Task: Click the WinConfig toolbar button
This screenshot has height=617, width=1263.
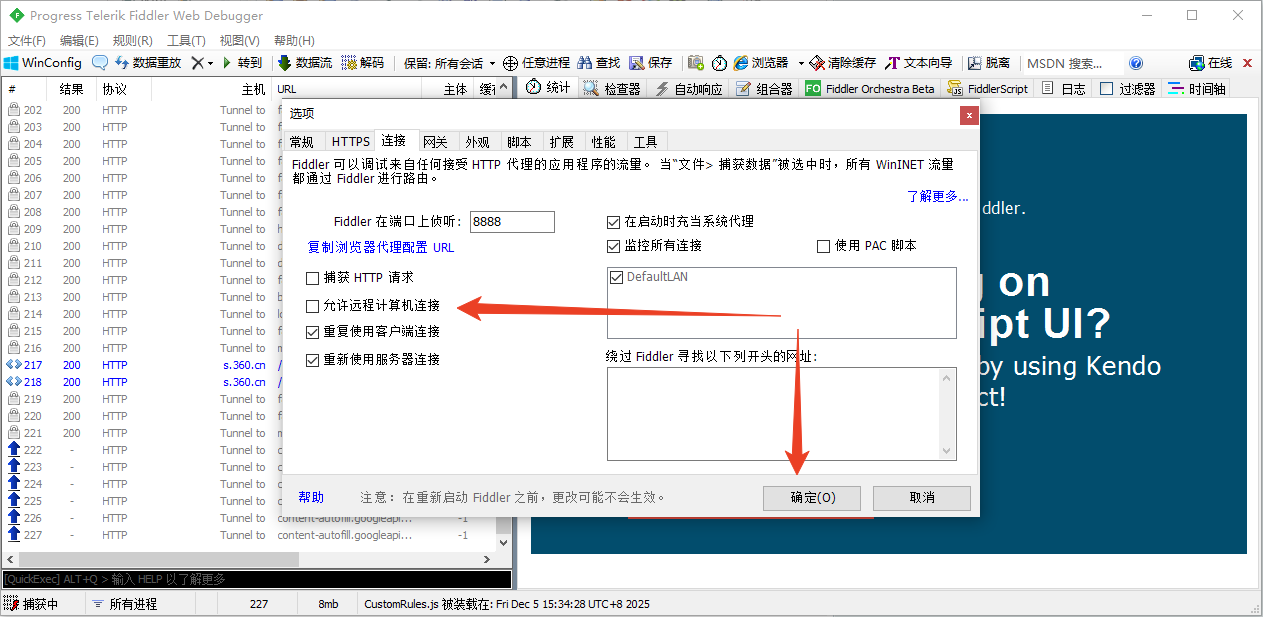Action: (x=42, y=62)
